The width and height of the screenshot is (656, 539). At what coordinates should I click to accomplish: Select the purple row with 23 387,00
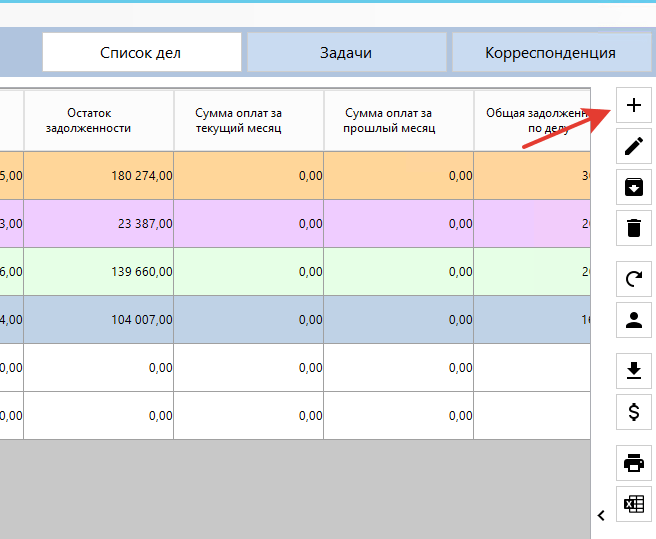click(295, 224)
